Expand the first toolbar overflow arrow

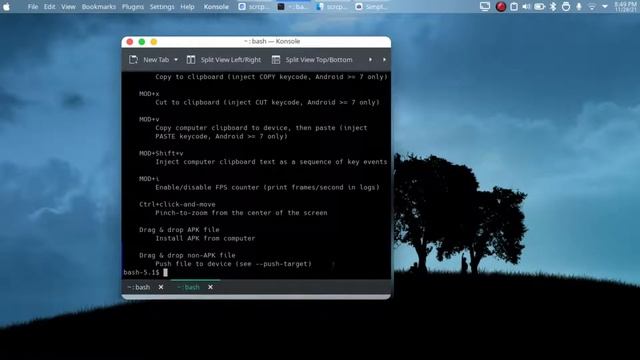370,60
